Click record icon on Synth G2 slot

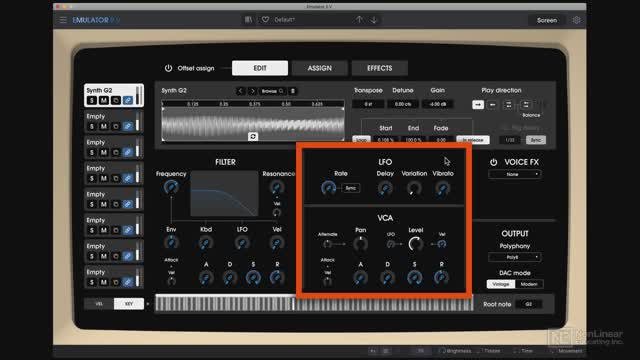[116, 100]
